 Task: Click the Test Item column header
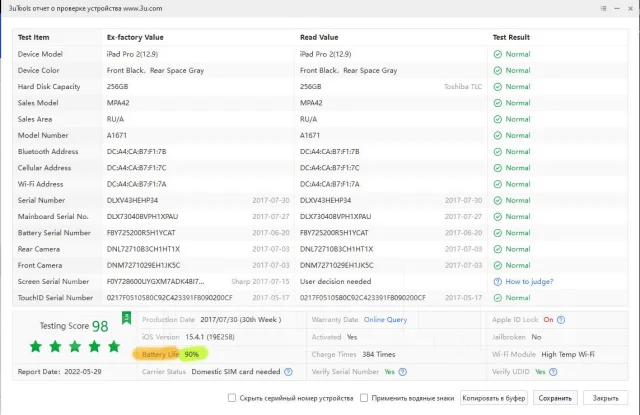pos(33,37)
